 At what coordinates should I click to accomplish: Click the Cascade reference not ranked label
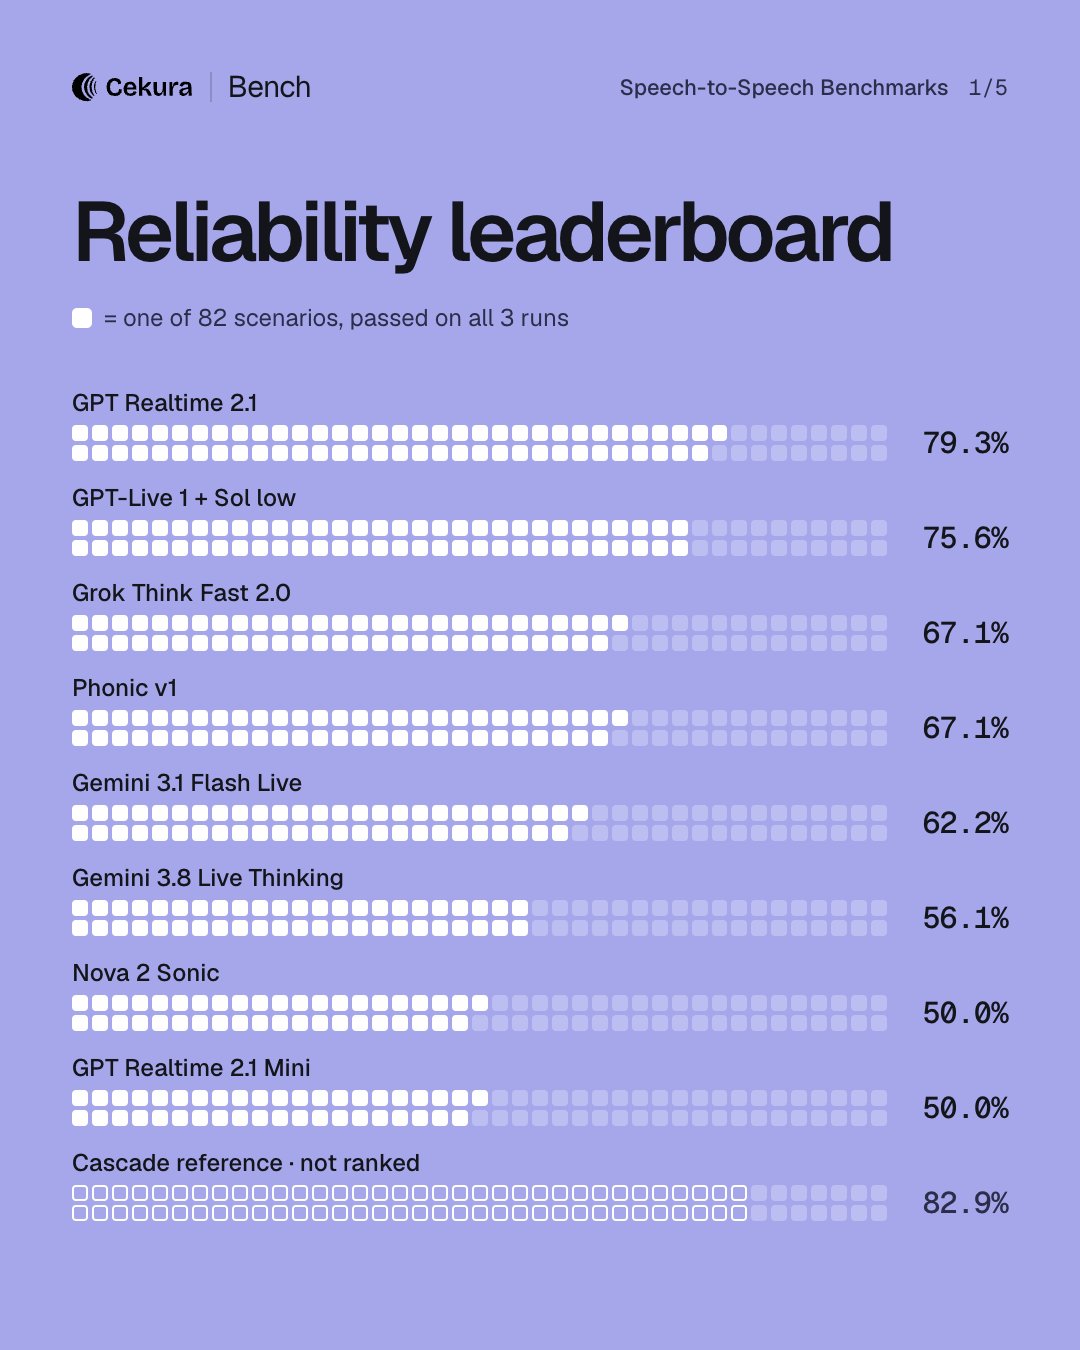tap(246, 1163)
